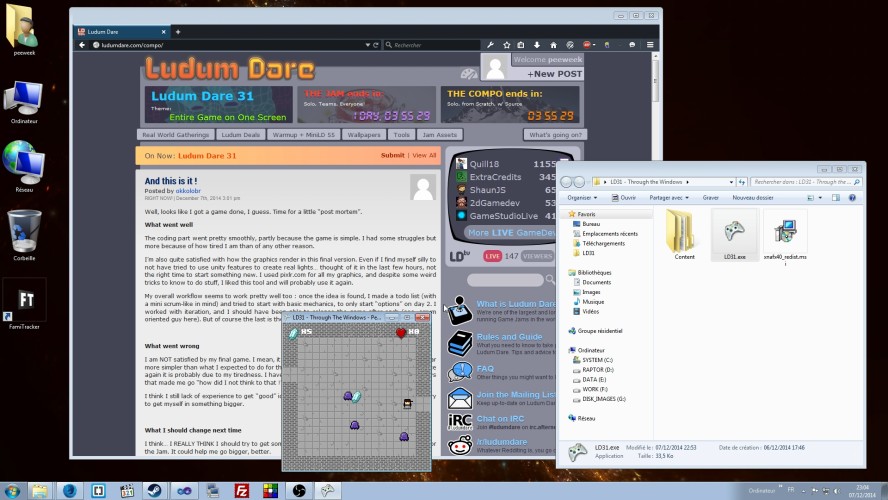Click the Ouvrir button in Explorer toolbar
The width and height of the screenshot is (888, 500).
click(624, 198)
